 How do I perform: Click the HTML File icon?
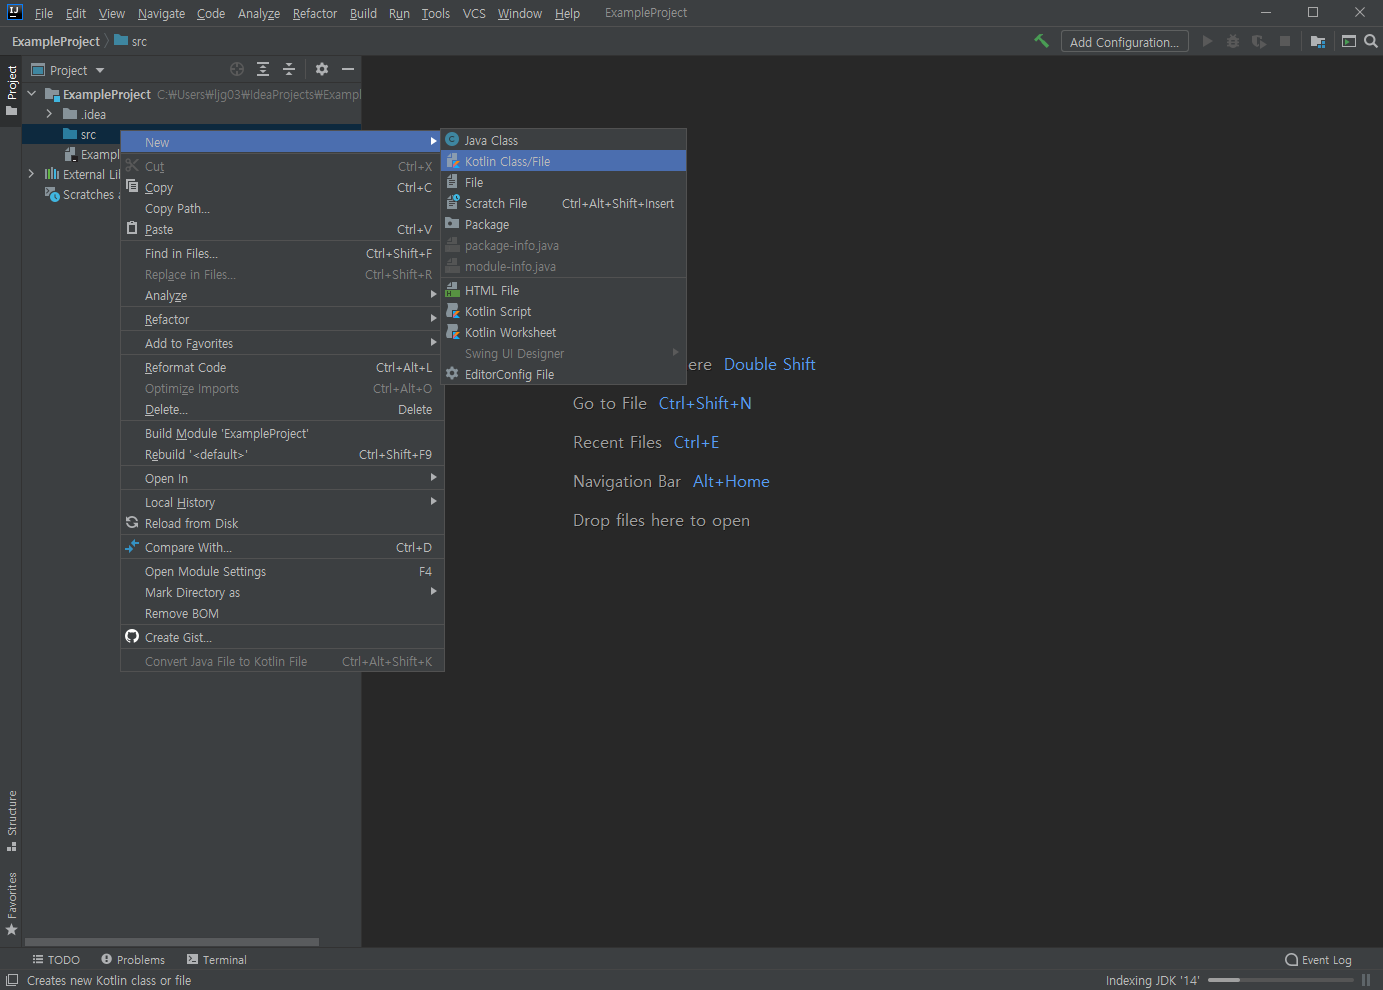coord(452,290)
